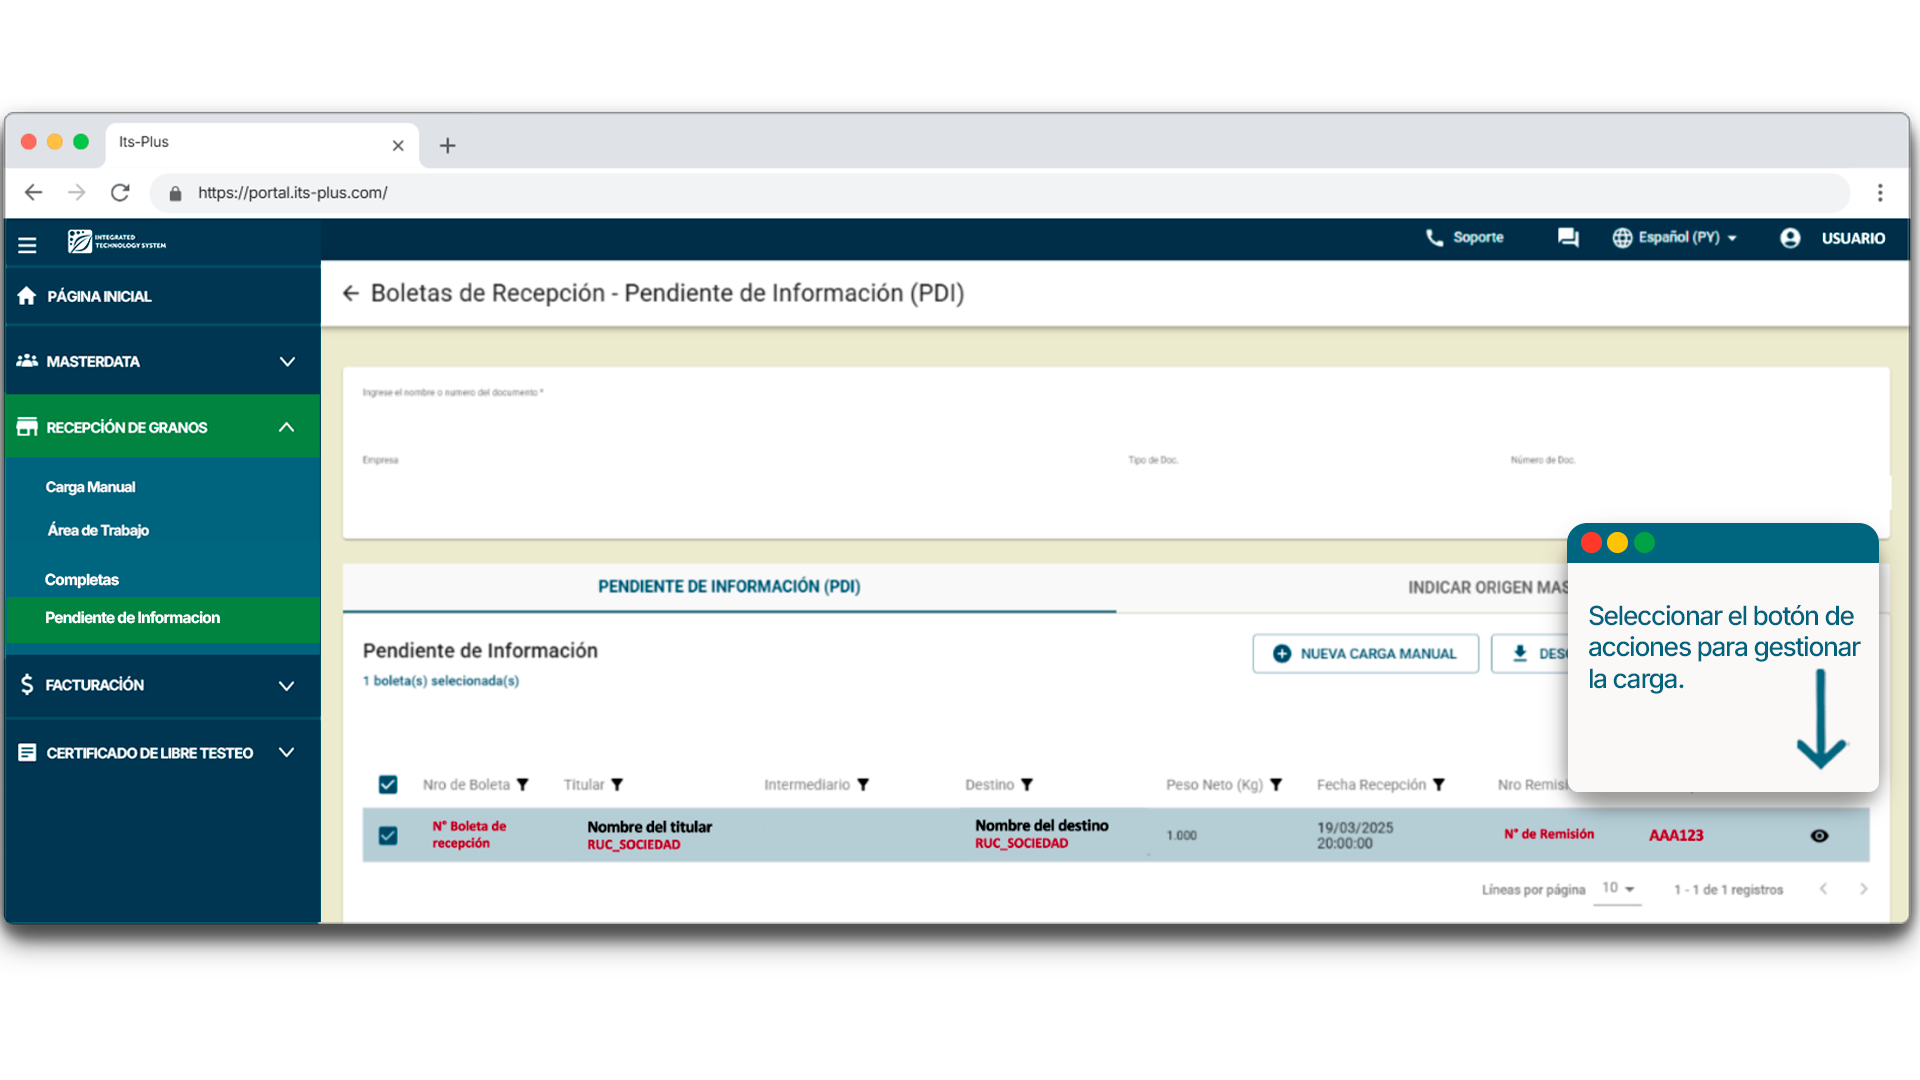Uncheck the boleta row checkbox
Viewport: 1920px width, 1080px height.
click(x=388, y=835)
